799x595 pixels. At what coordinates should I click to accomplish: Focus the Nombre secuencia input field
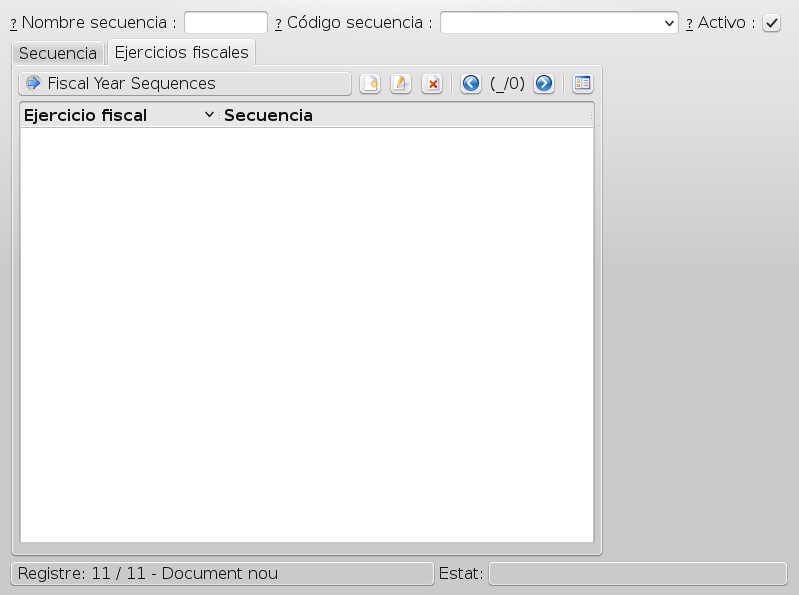point(226,23)
